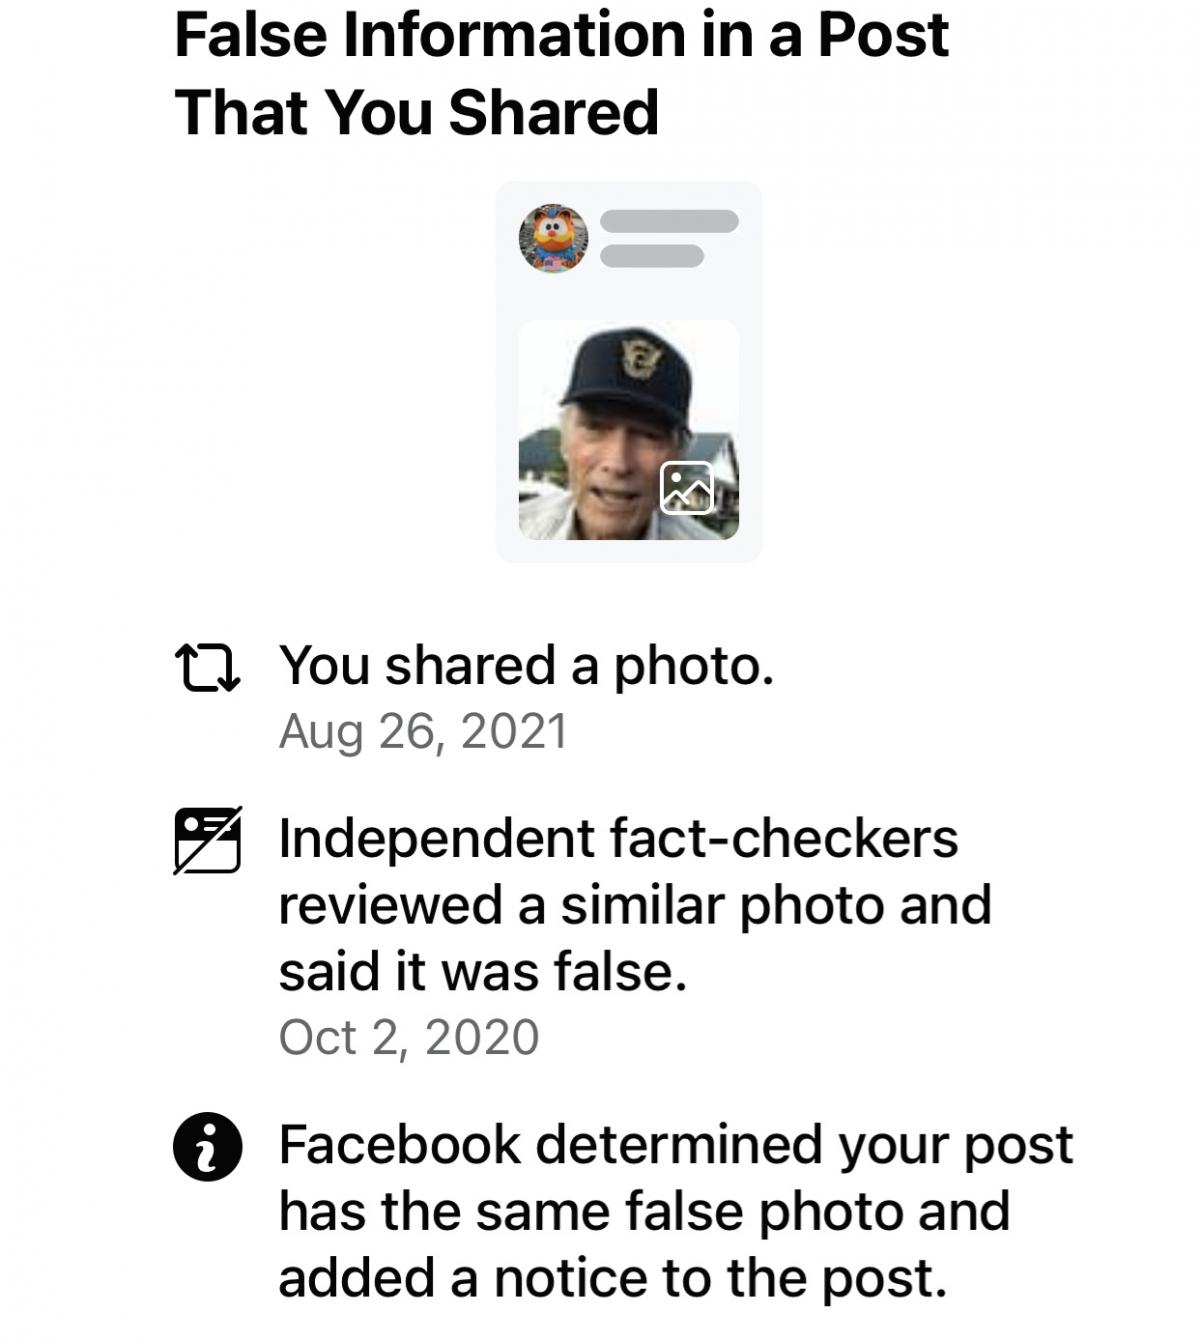Click 'You shared a photo.' text
The height and width of the screenshot is (1341, 1200).
[526, 665]
